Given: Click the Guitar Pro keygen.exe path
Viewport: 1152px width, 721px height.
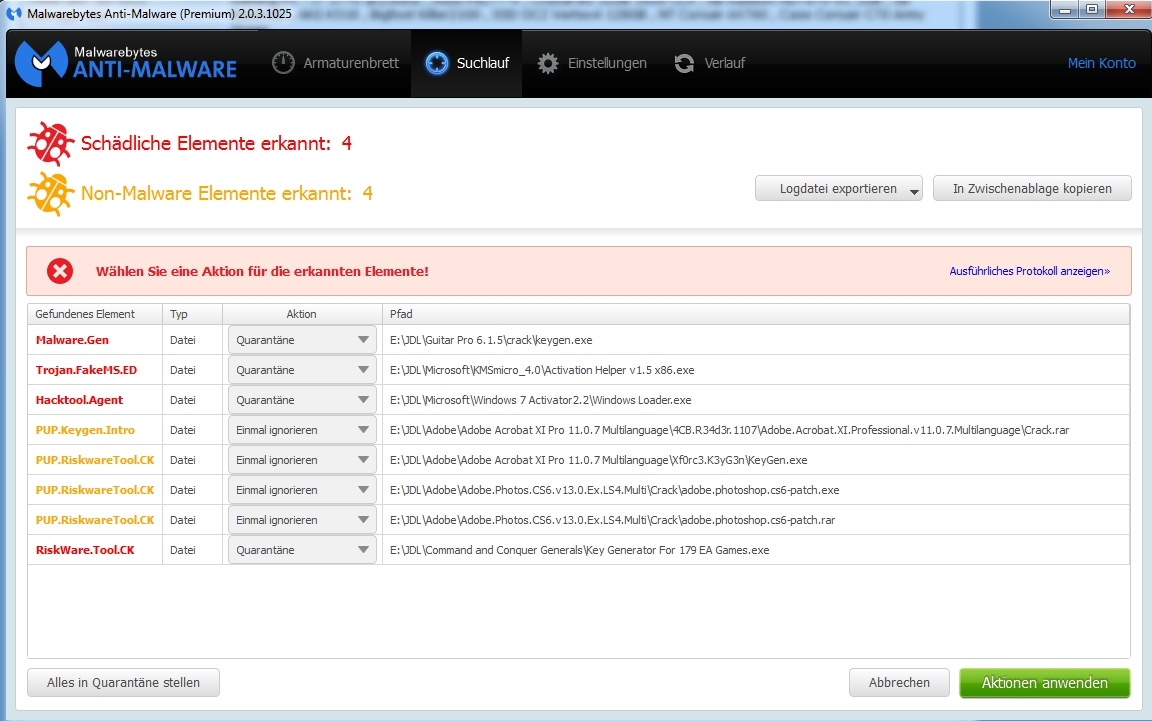Looking at the screenshot, I should (x=491, y=340).
